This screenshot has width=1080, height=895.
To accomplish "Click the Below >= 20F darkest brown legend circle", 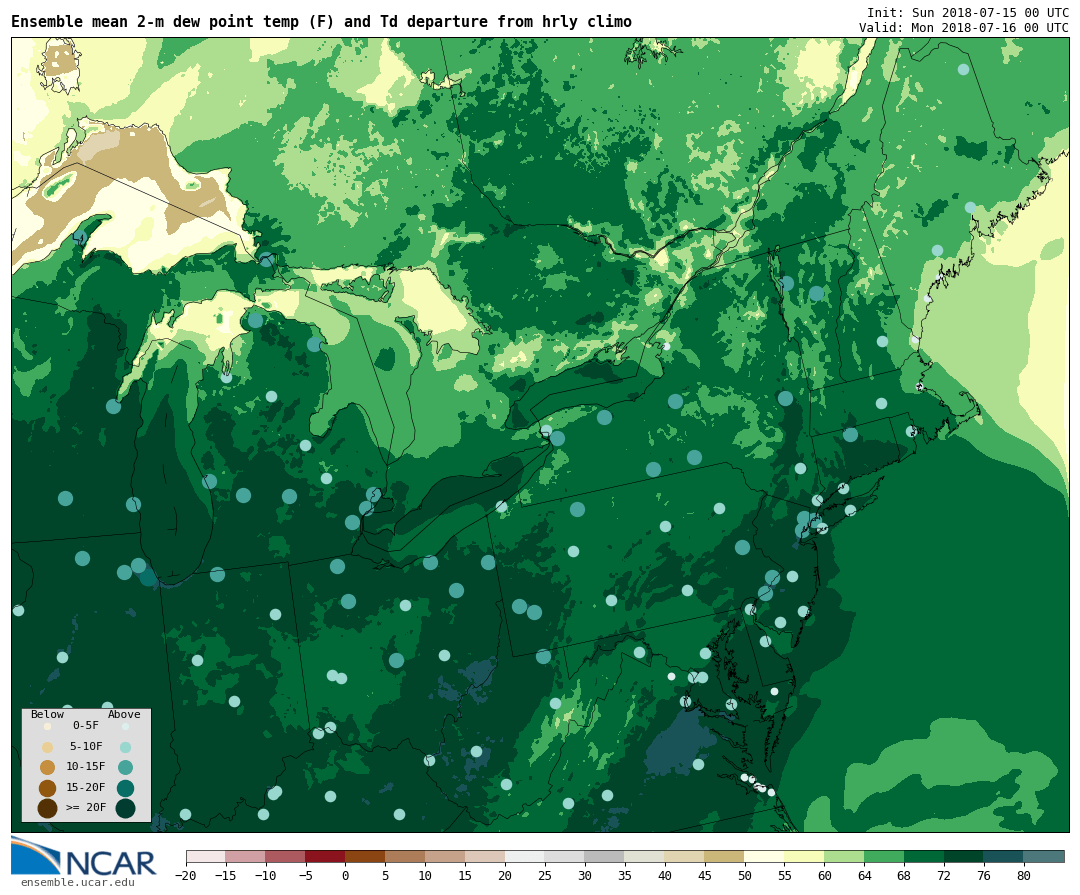I will [47, 808].
